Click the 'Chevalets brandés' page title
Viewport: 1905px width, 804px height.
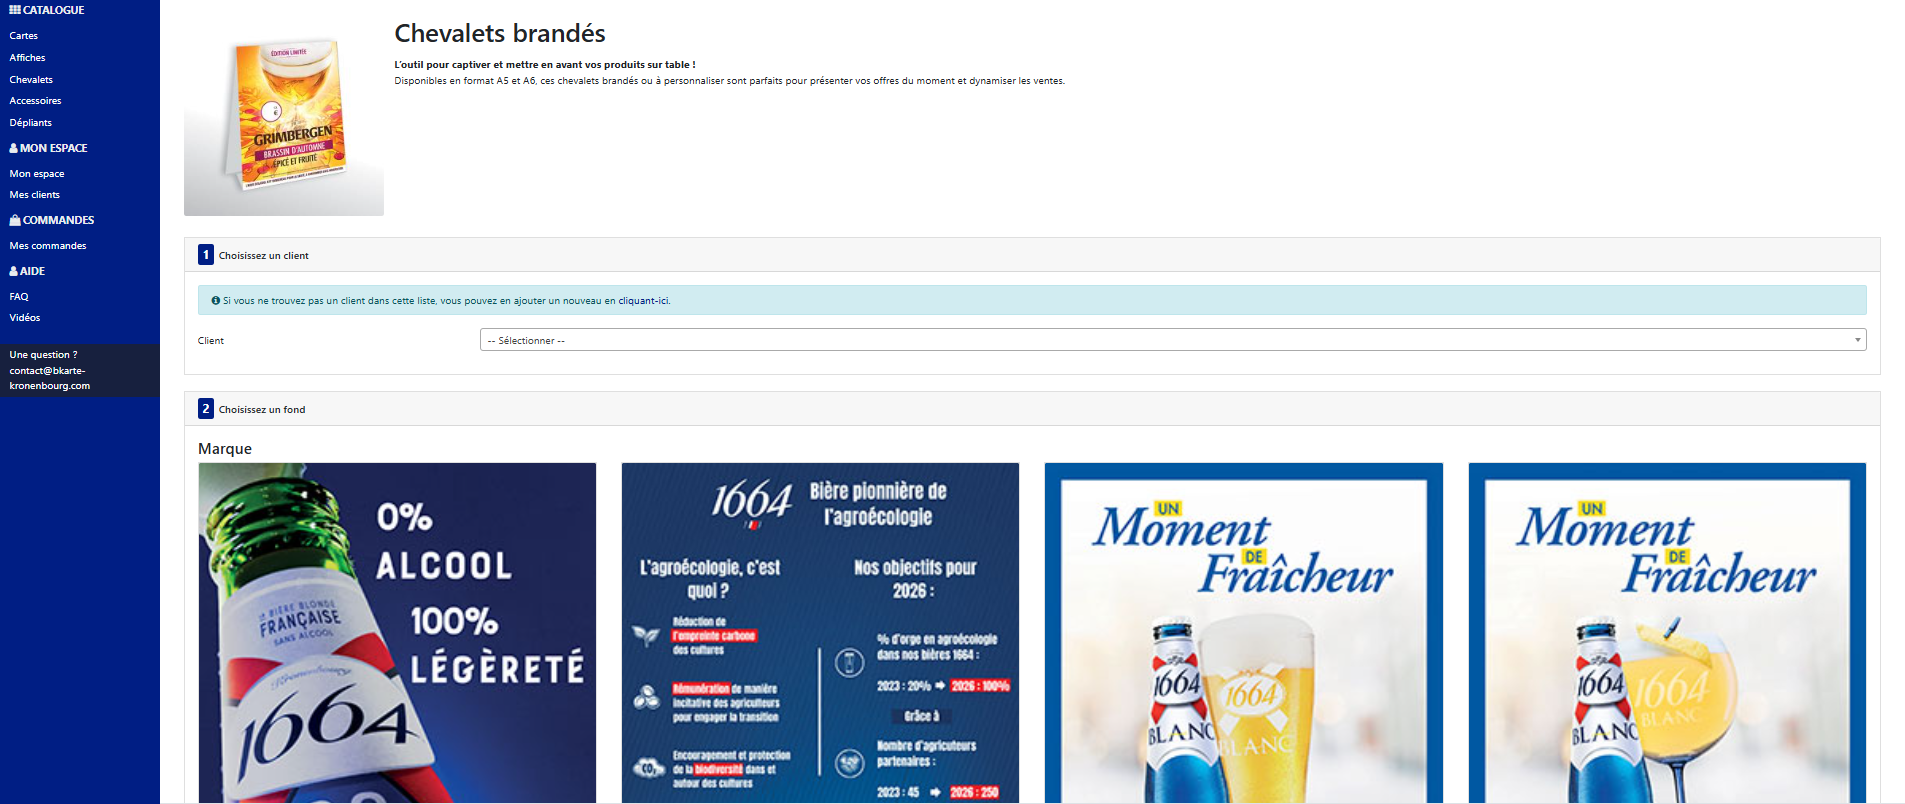pos(500,33)
